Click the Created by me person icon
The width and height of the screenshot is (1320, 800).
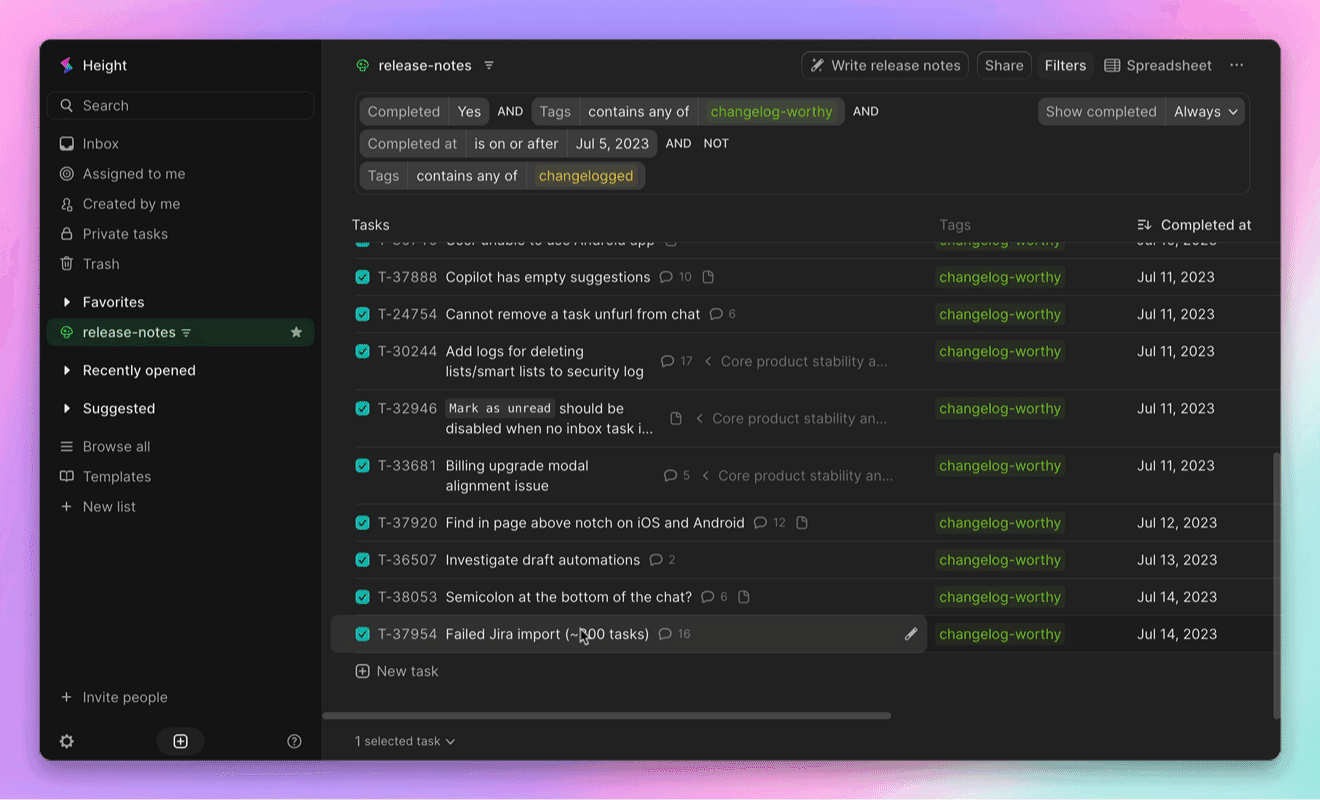point(66,204)
